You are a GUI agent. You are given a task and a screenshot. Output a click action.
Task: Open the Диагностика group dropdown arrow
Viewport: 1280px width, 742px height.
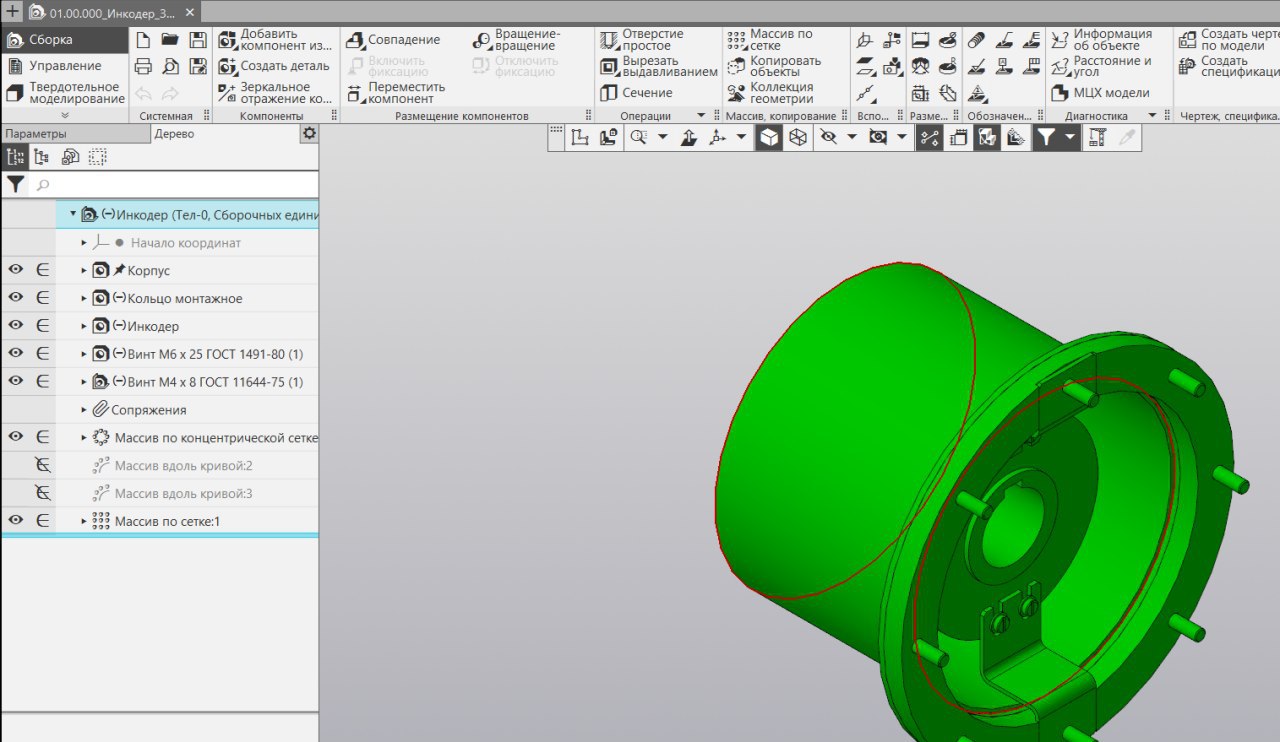(x=1152, y=116)
